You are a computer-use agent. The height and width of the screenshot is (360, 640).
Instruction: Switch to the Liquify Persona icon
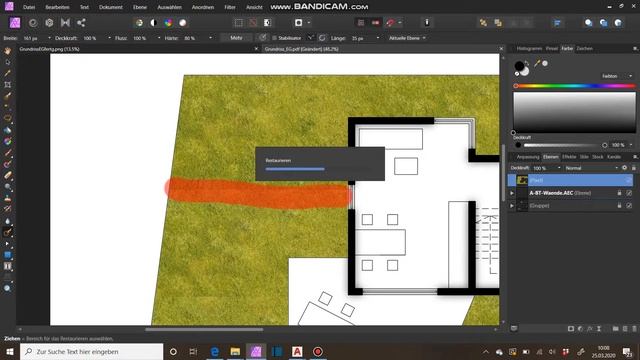tap(33, 23)
